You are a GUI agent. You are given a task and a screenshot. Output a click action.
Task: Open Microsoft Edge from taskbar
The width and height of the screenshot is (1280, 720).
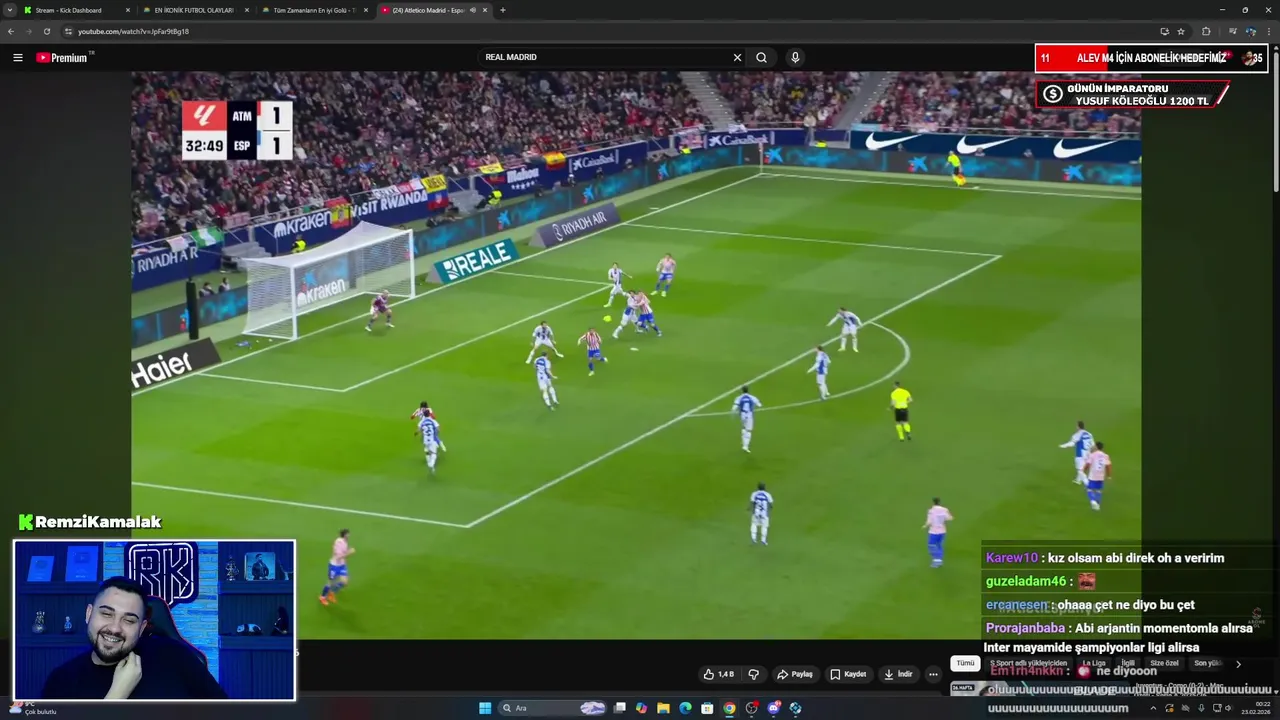[x=685, y=708]
